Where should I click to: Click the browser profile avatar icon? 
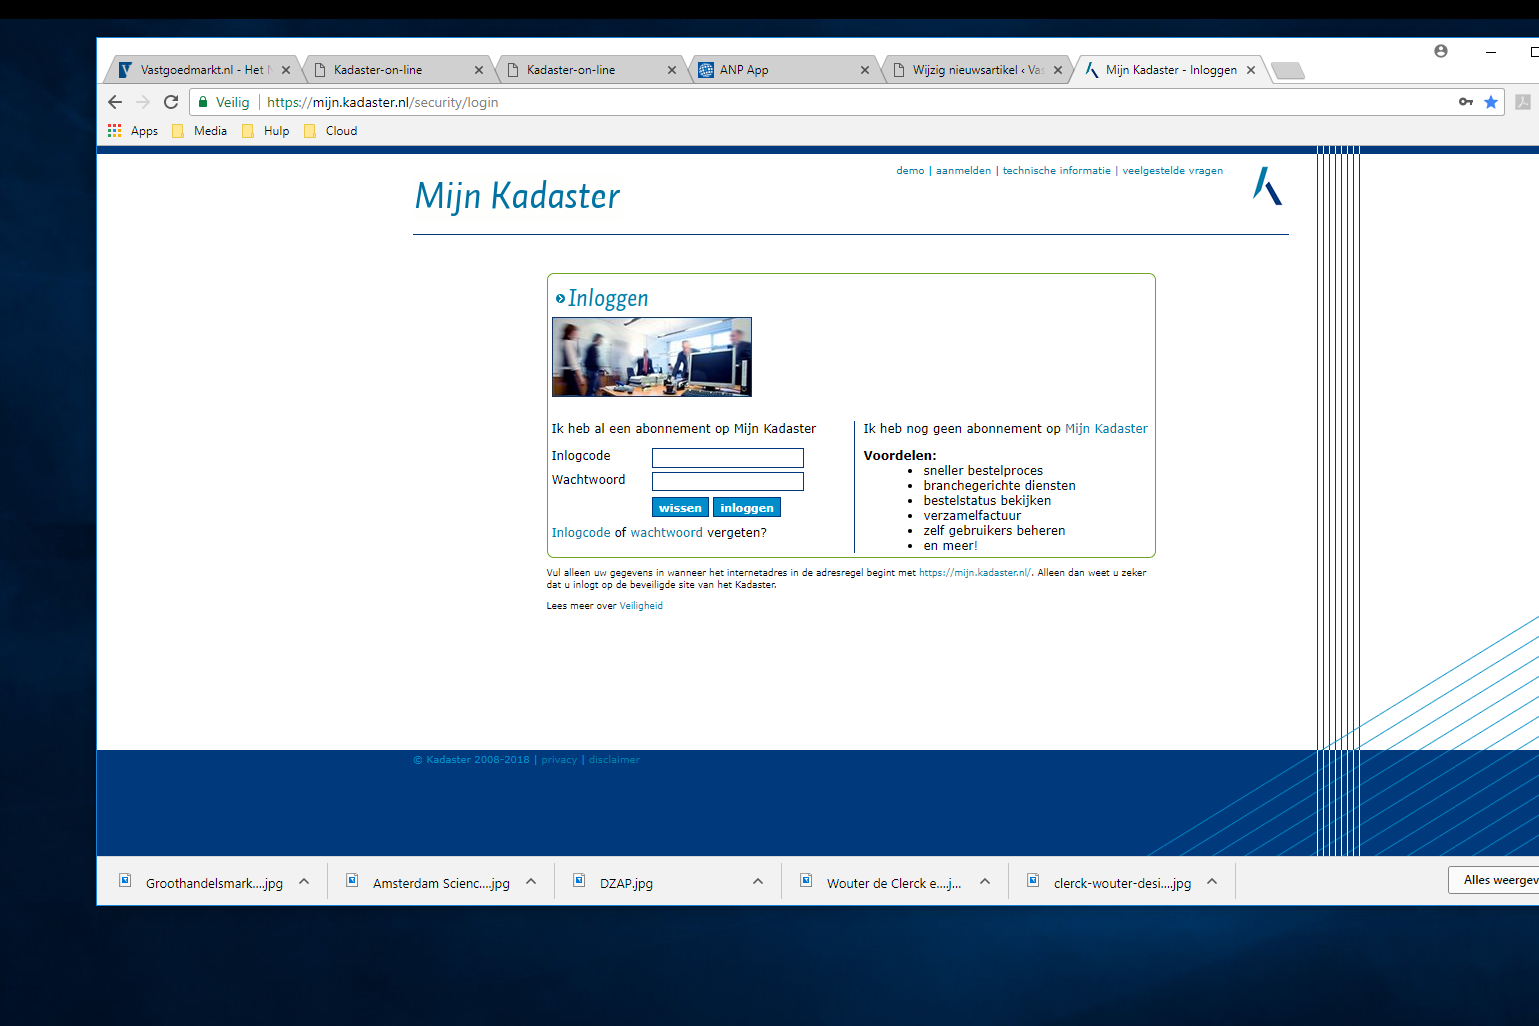coord(1440,50)
